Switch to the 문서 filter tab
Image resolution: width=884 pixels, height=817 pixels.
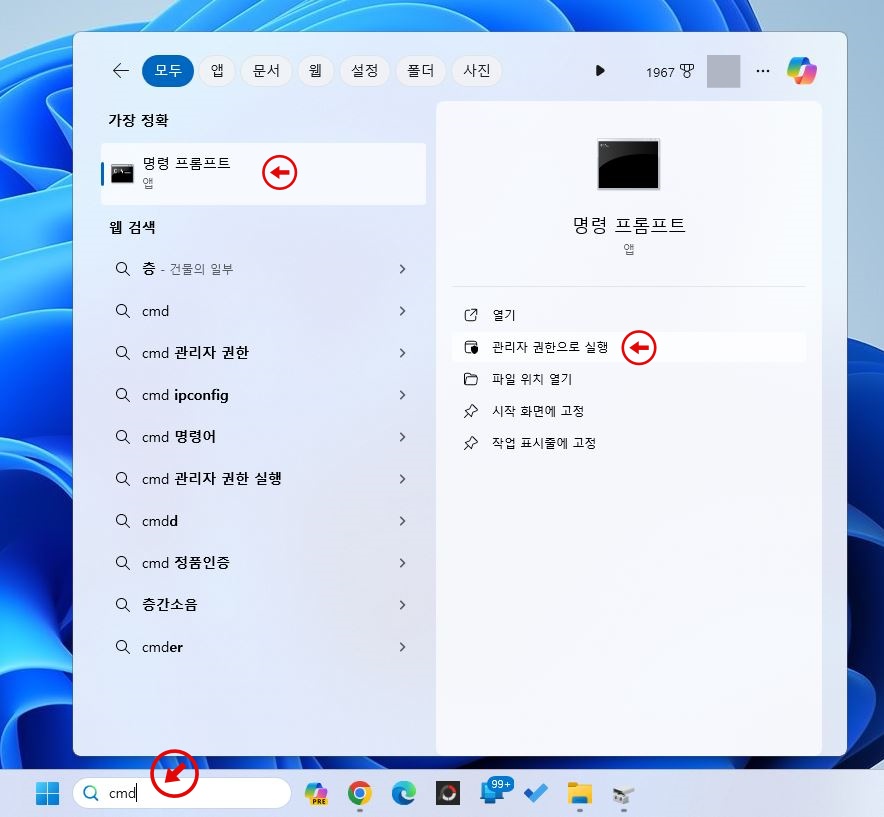pos(266,70)
